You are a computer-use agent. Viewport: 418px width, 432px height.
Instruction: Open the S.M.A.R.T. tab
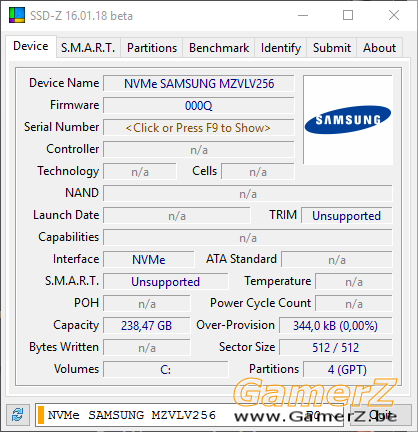(88, 48)
